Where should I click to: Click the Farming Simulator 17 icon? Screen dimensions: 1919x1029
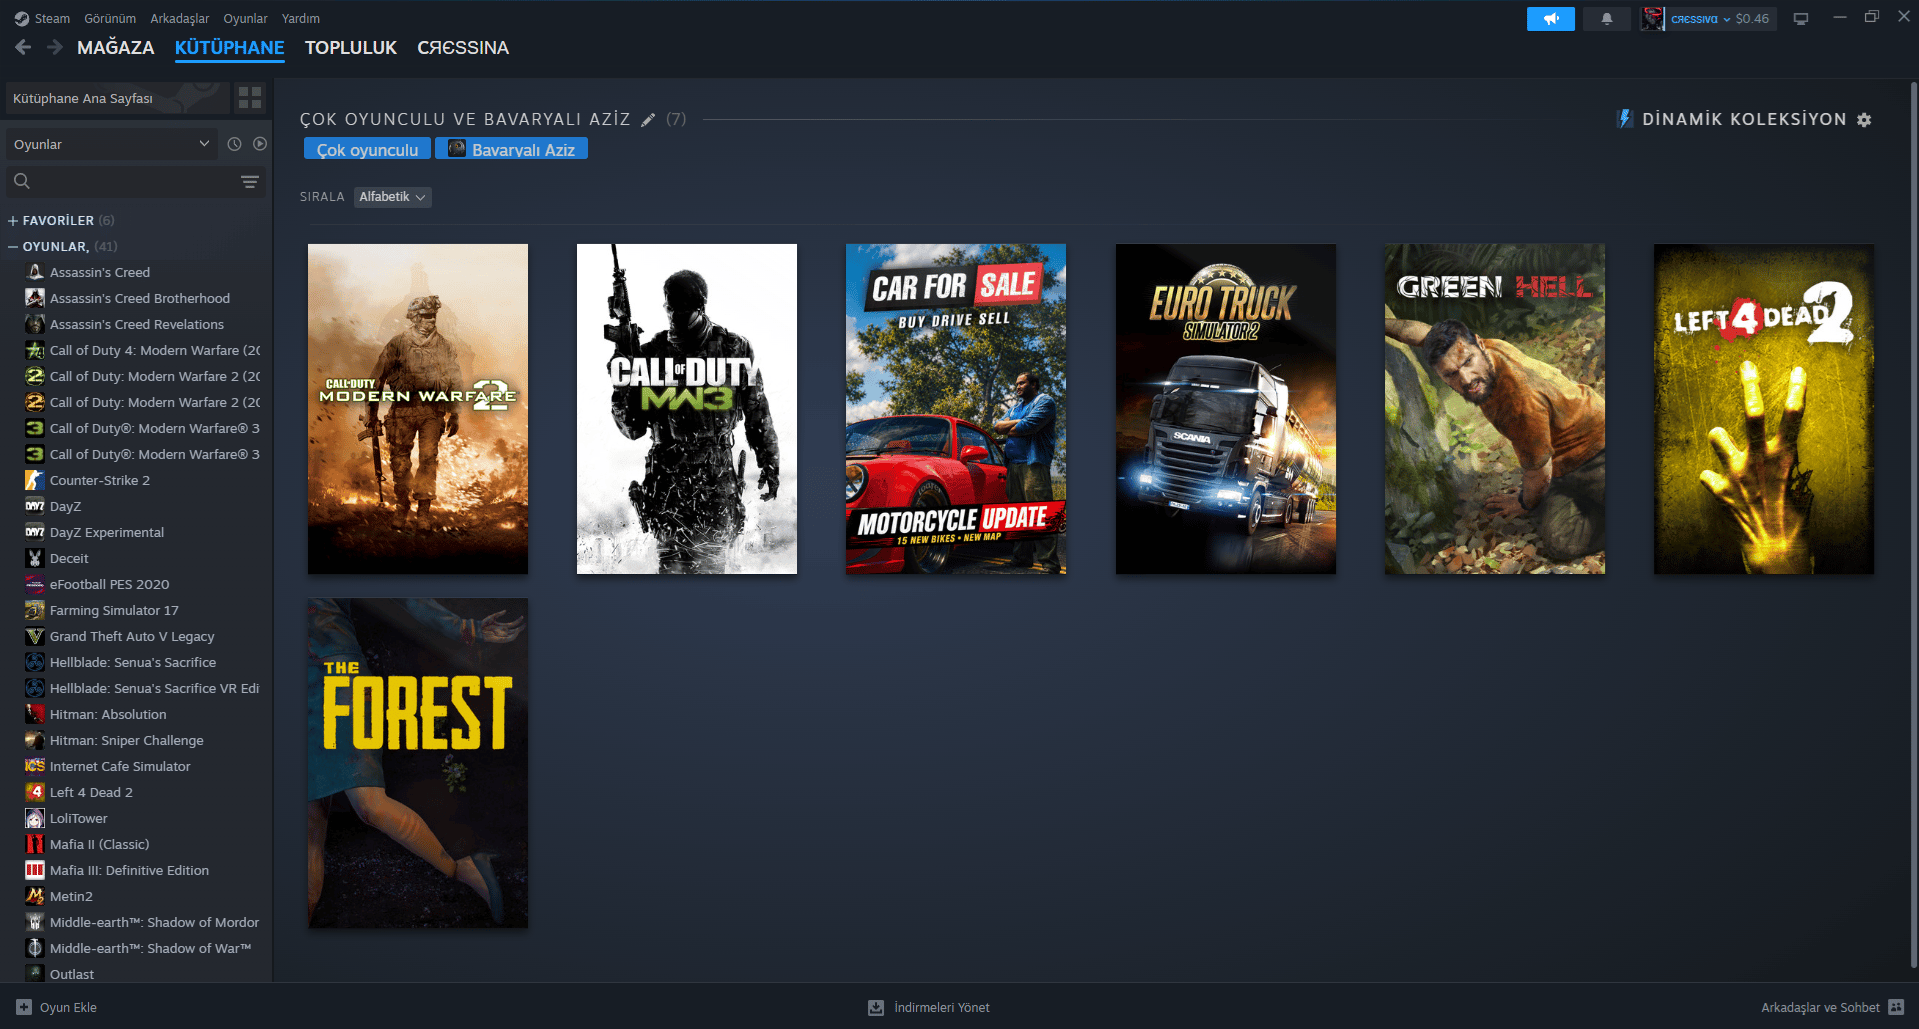35,610
